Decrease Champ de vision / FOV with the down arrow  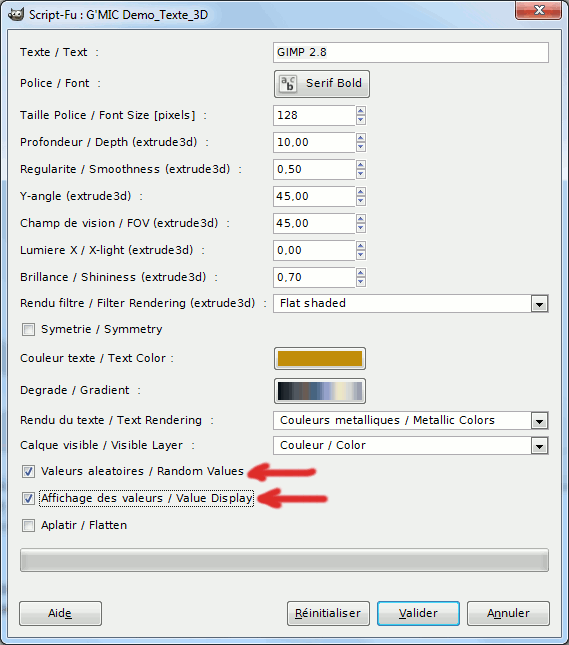pyautogui.click(x=361, y=228)
